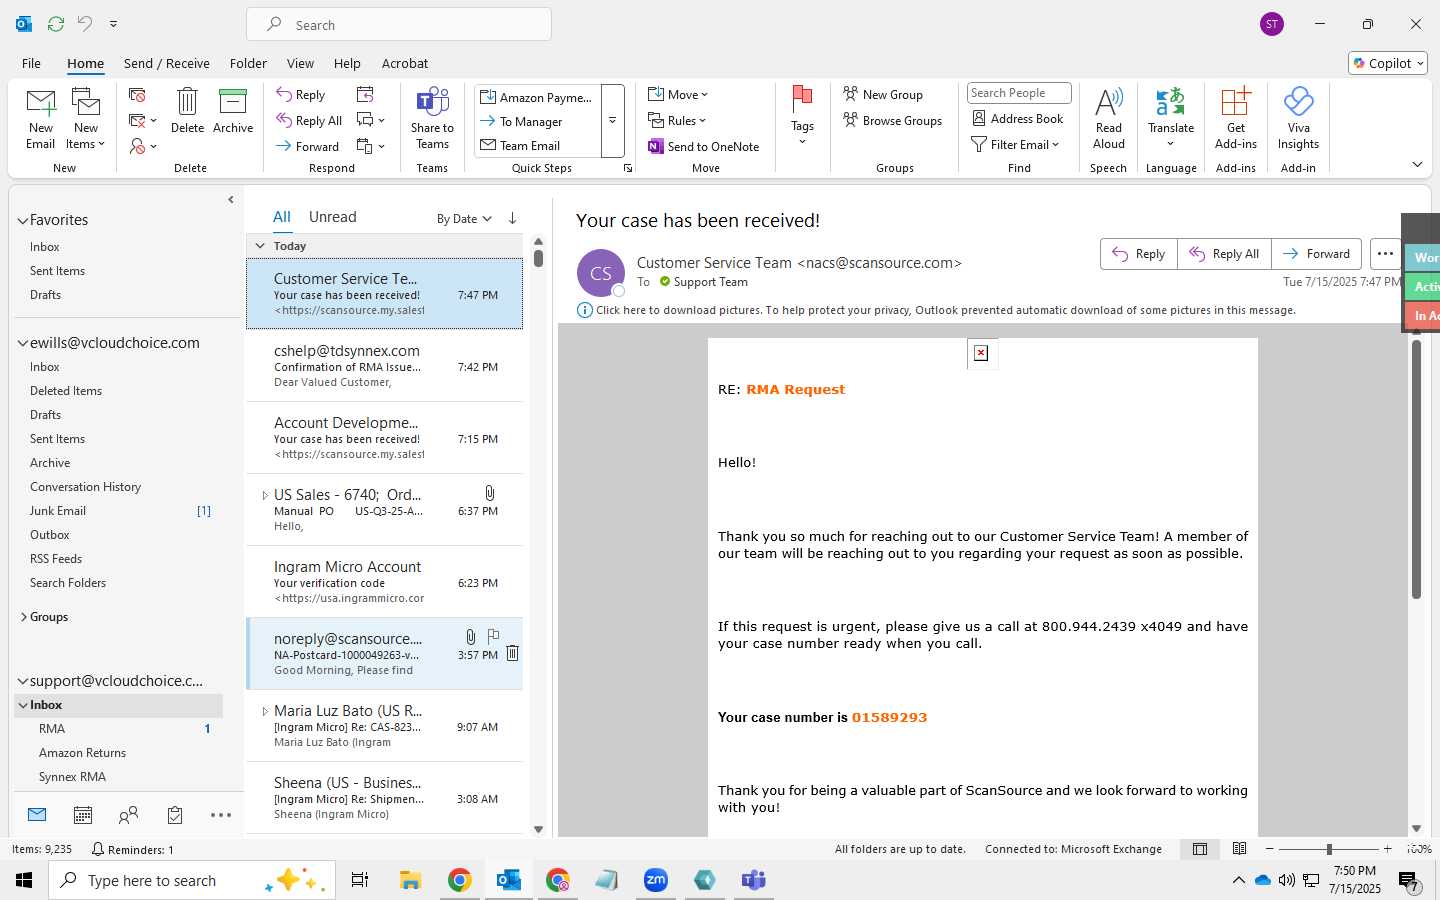Switch to Calendar view in navigation bar
The width and height of the screenshot is (1440, 900).
coord(83,815)
